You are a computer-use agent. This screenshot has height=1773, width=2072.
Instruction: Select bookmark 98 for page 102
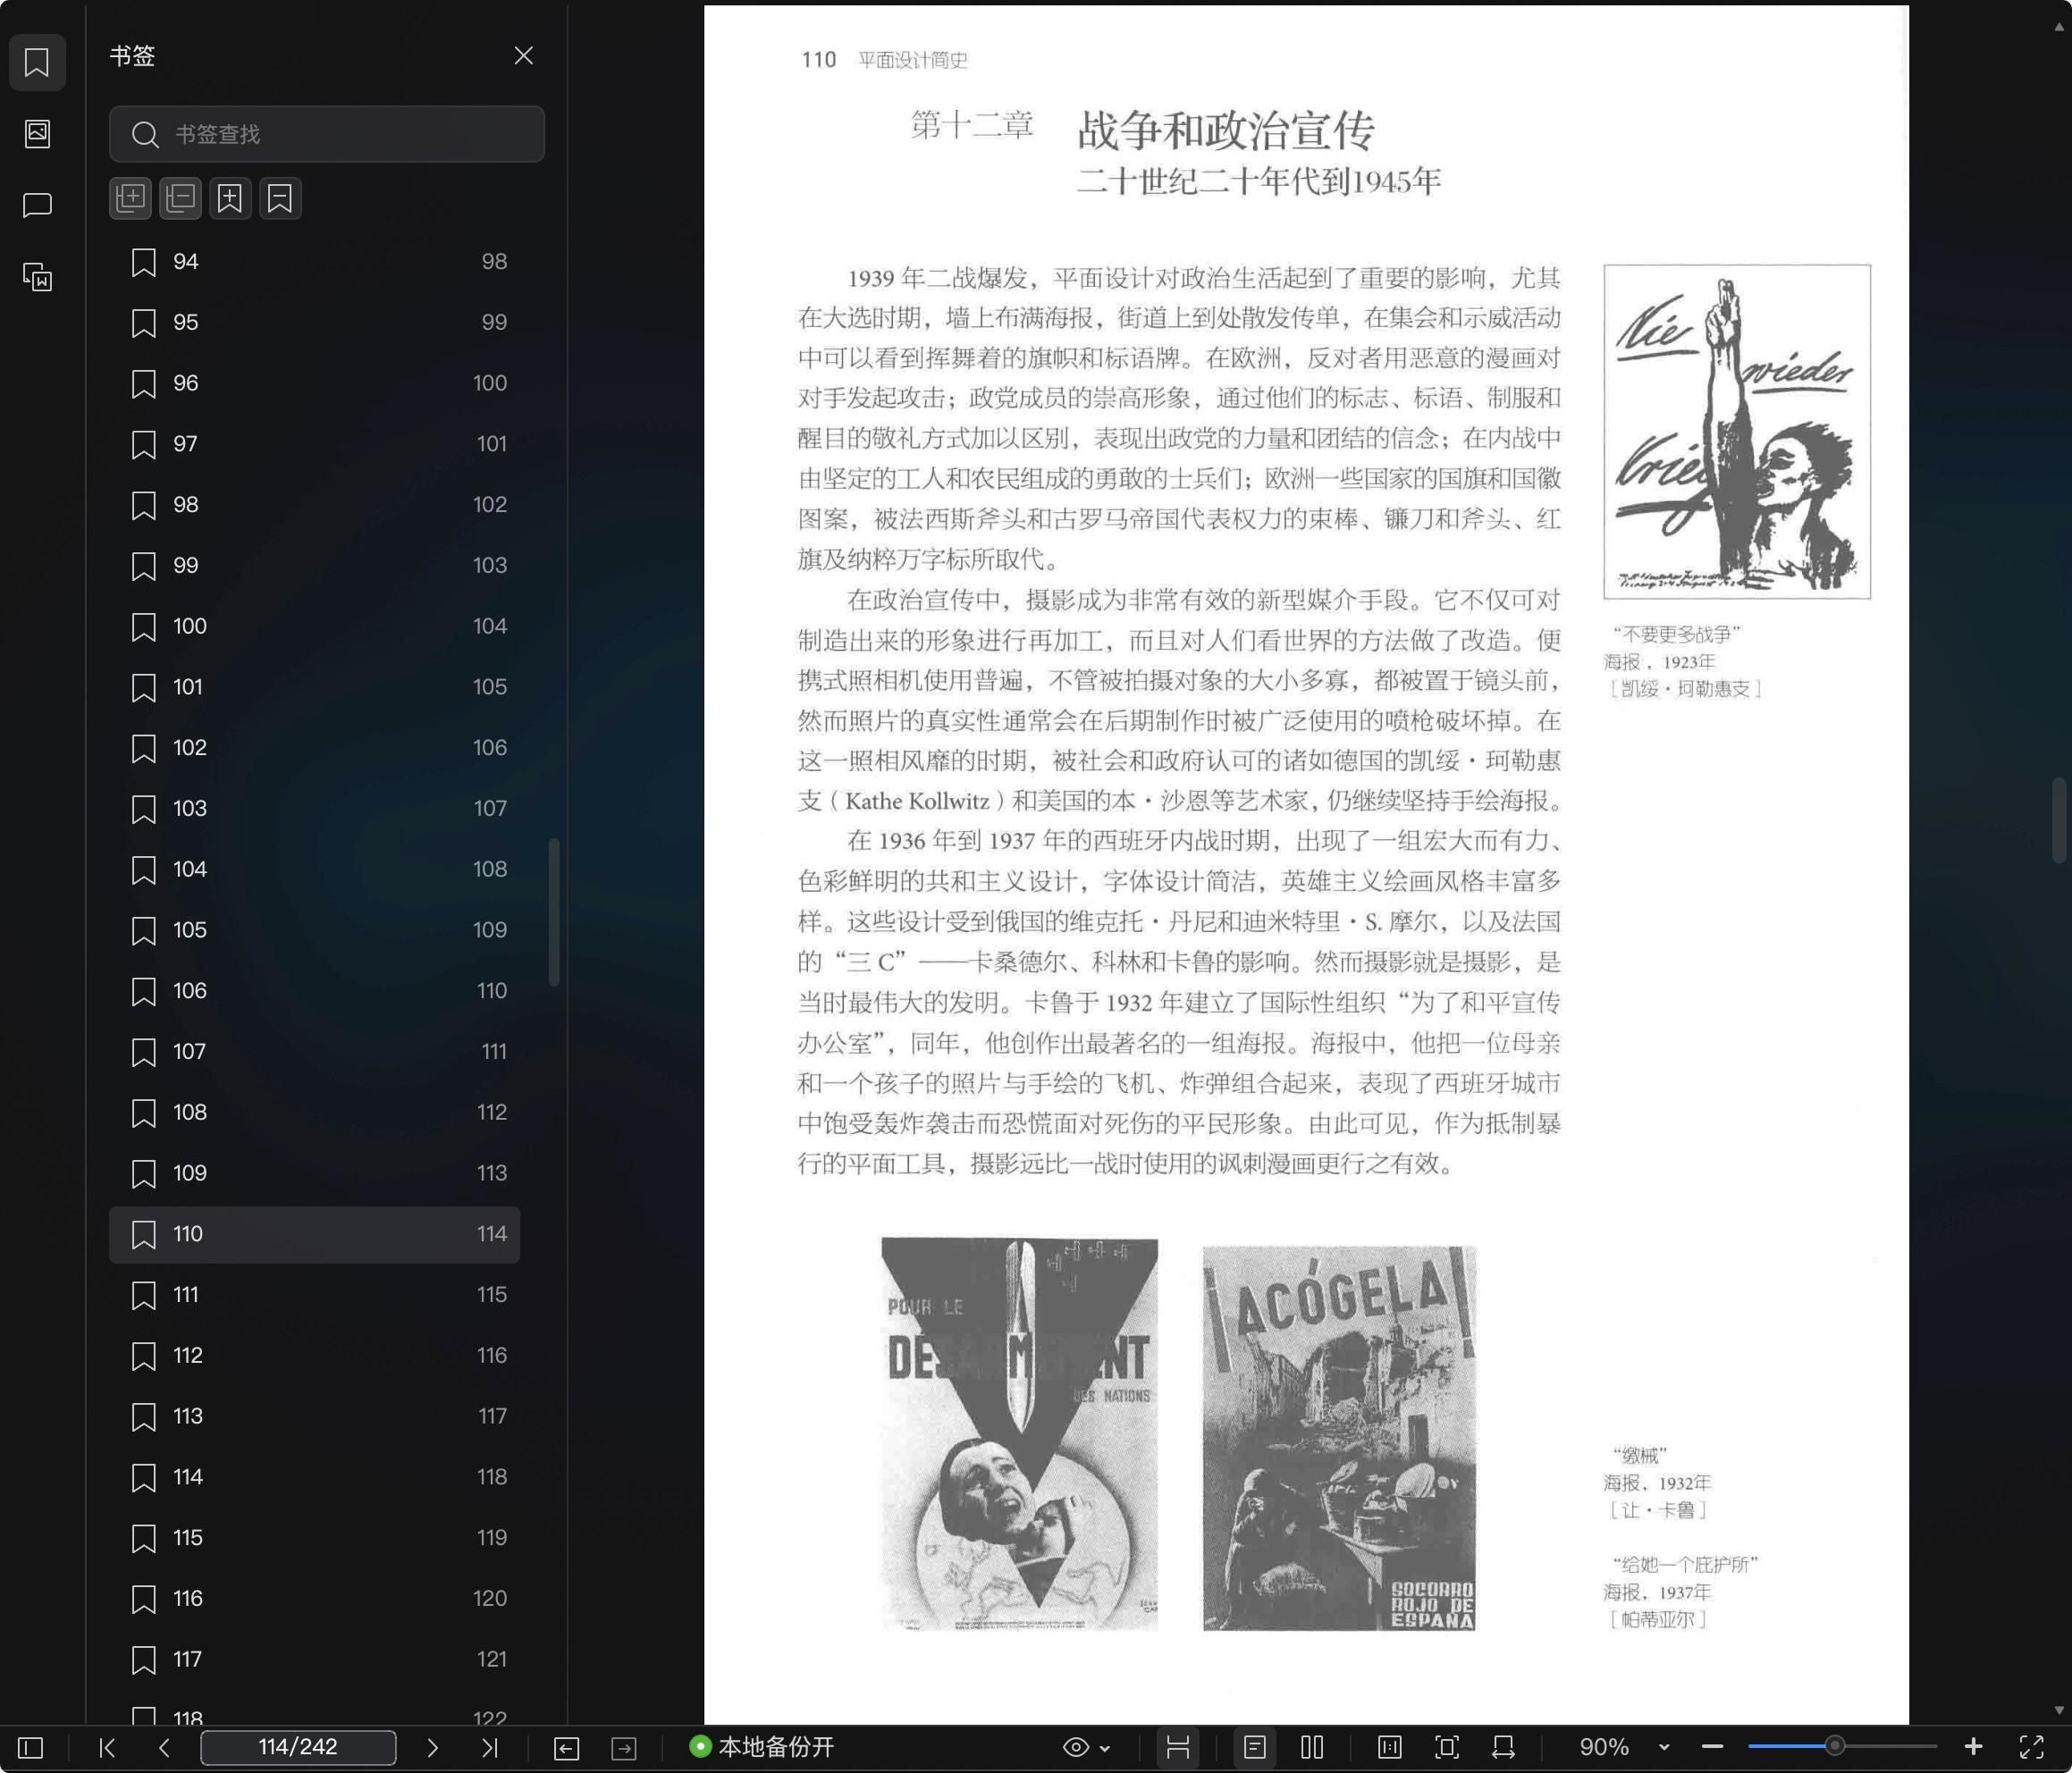(315, 505)
